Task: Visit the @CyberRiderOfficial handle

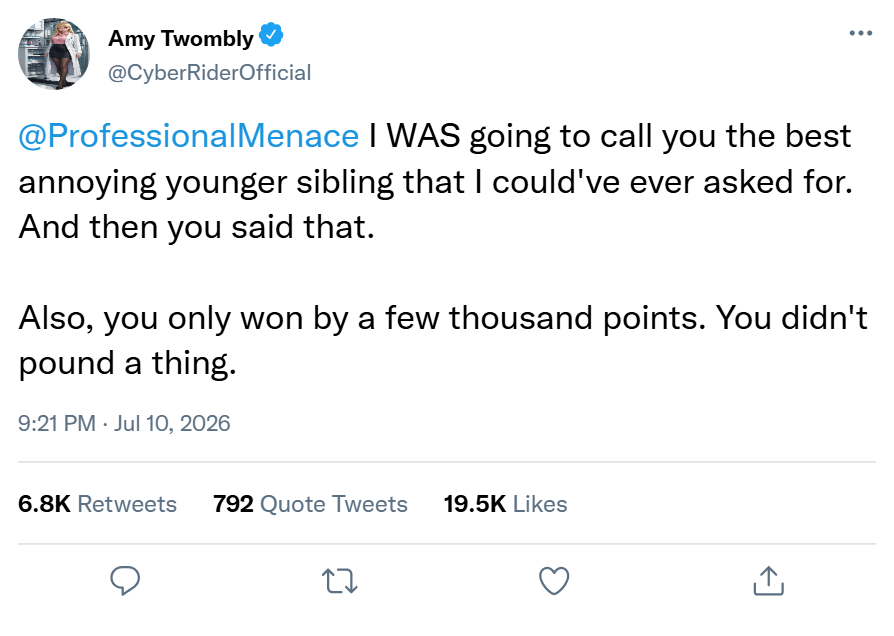Action: (x=209, y=73)
